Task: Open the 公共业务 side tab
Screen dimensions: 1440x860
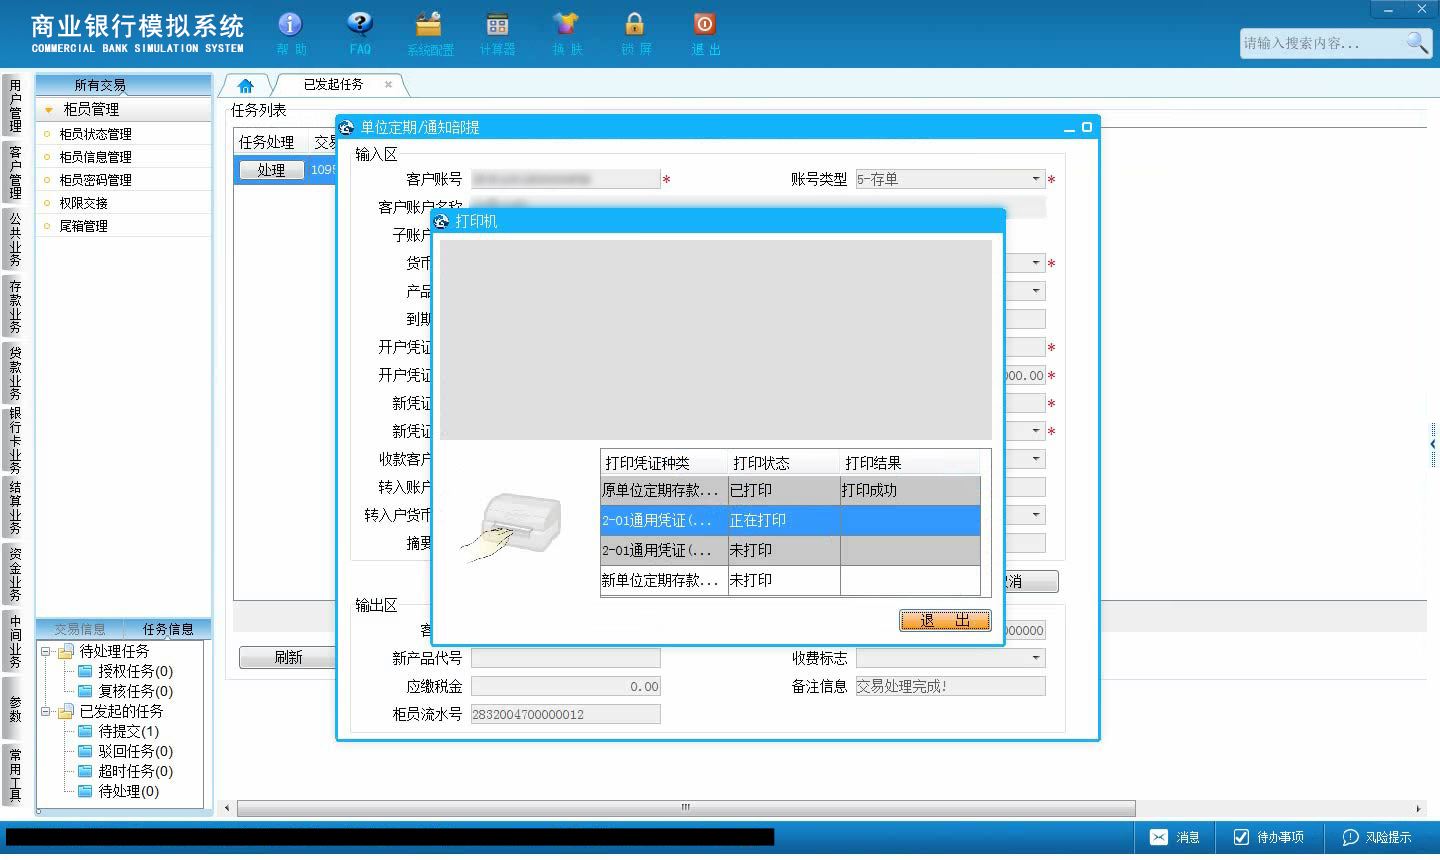Action: [15, 239]
